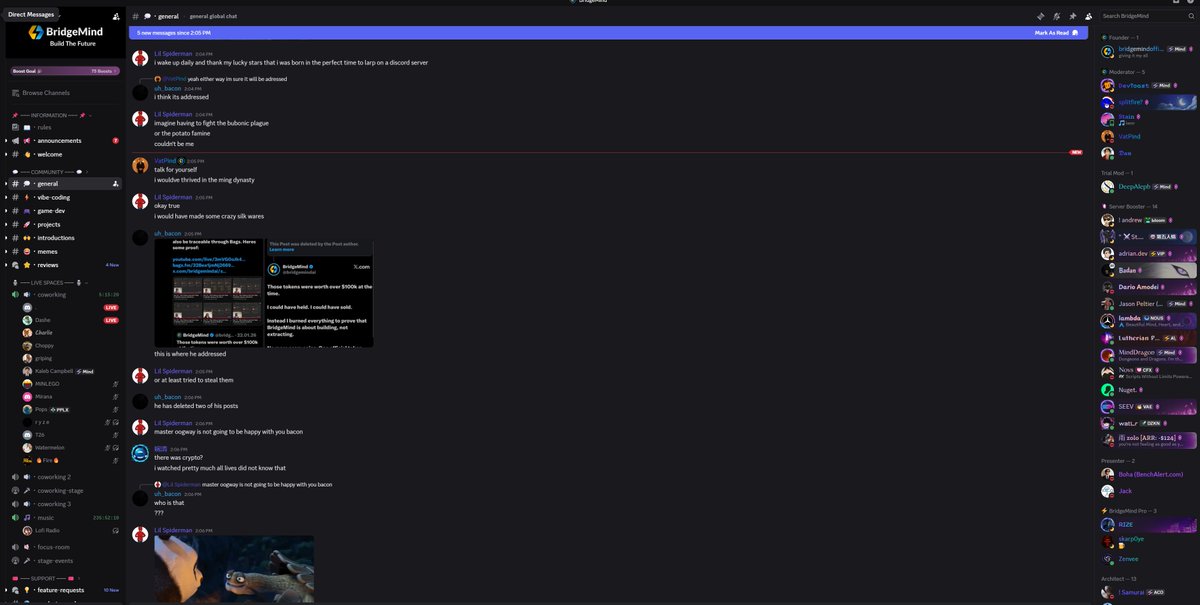Open the turtle GIF at bottom of chat
This screenshot has width=1200, height=605.
pyautogui.click(x=234, y=570)
